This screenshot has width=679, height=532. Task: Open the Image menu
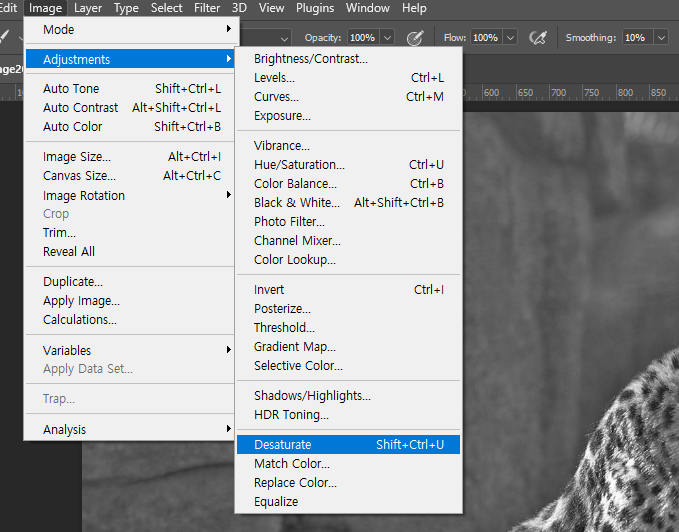(x=45, y=8)
